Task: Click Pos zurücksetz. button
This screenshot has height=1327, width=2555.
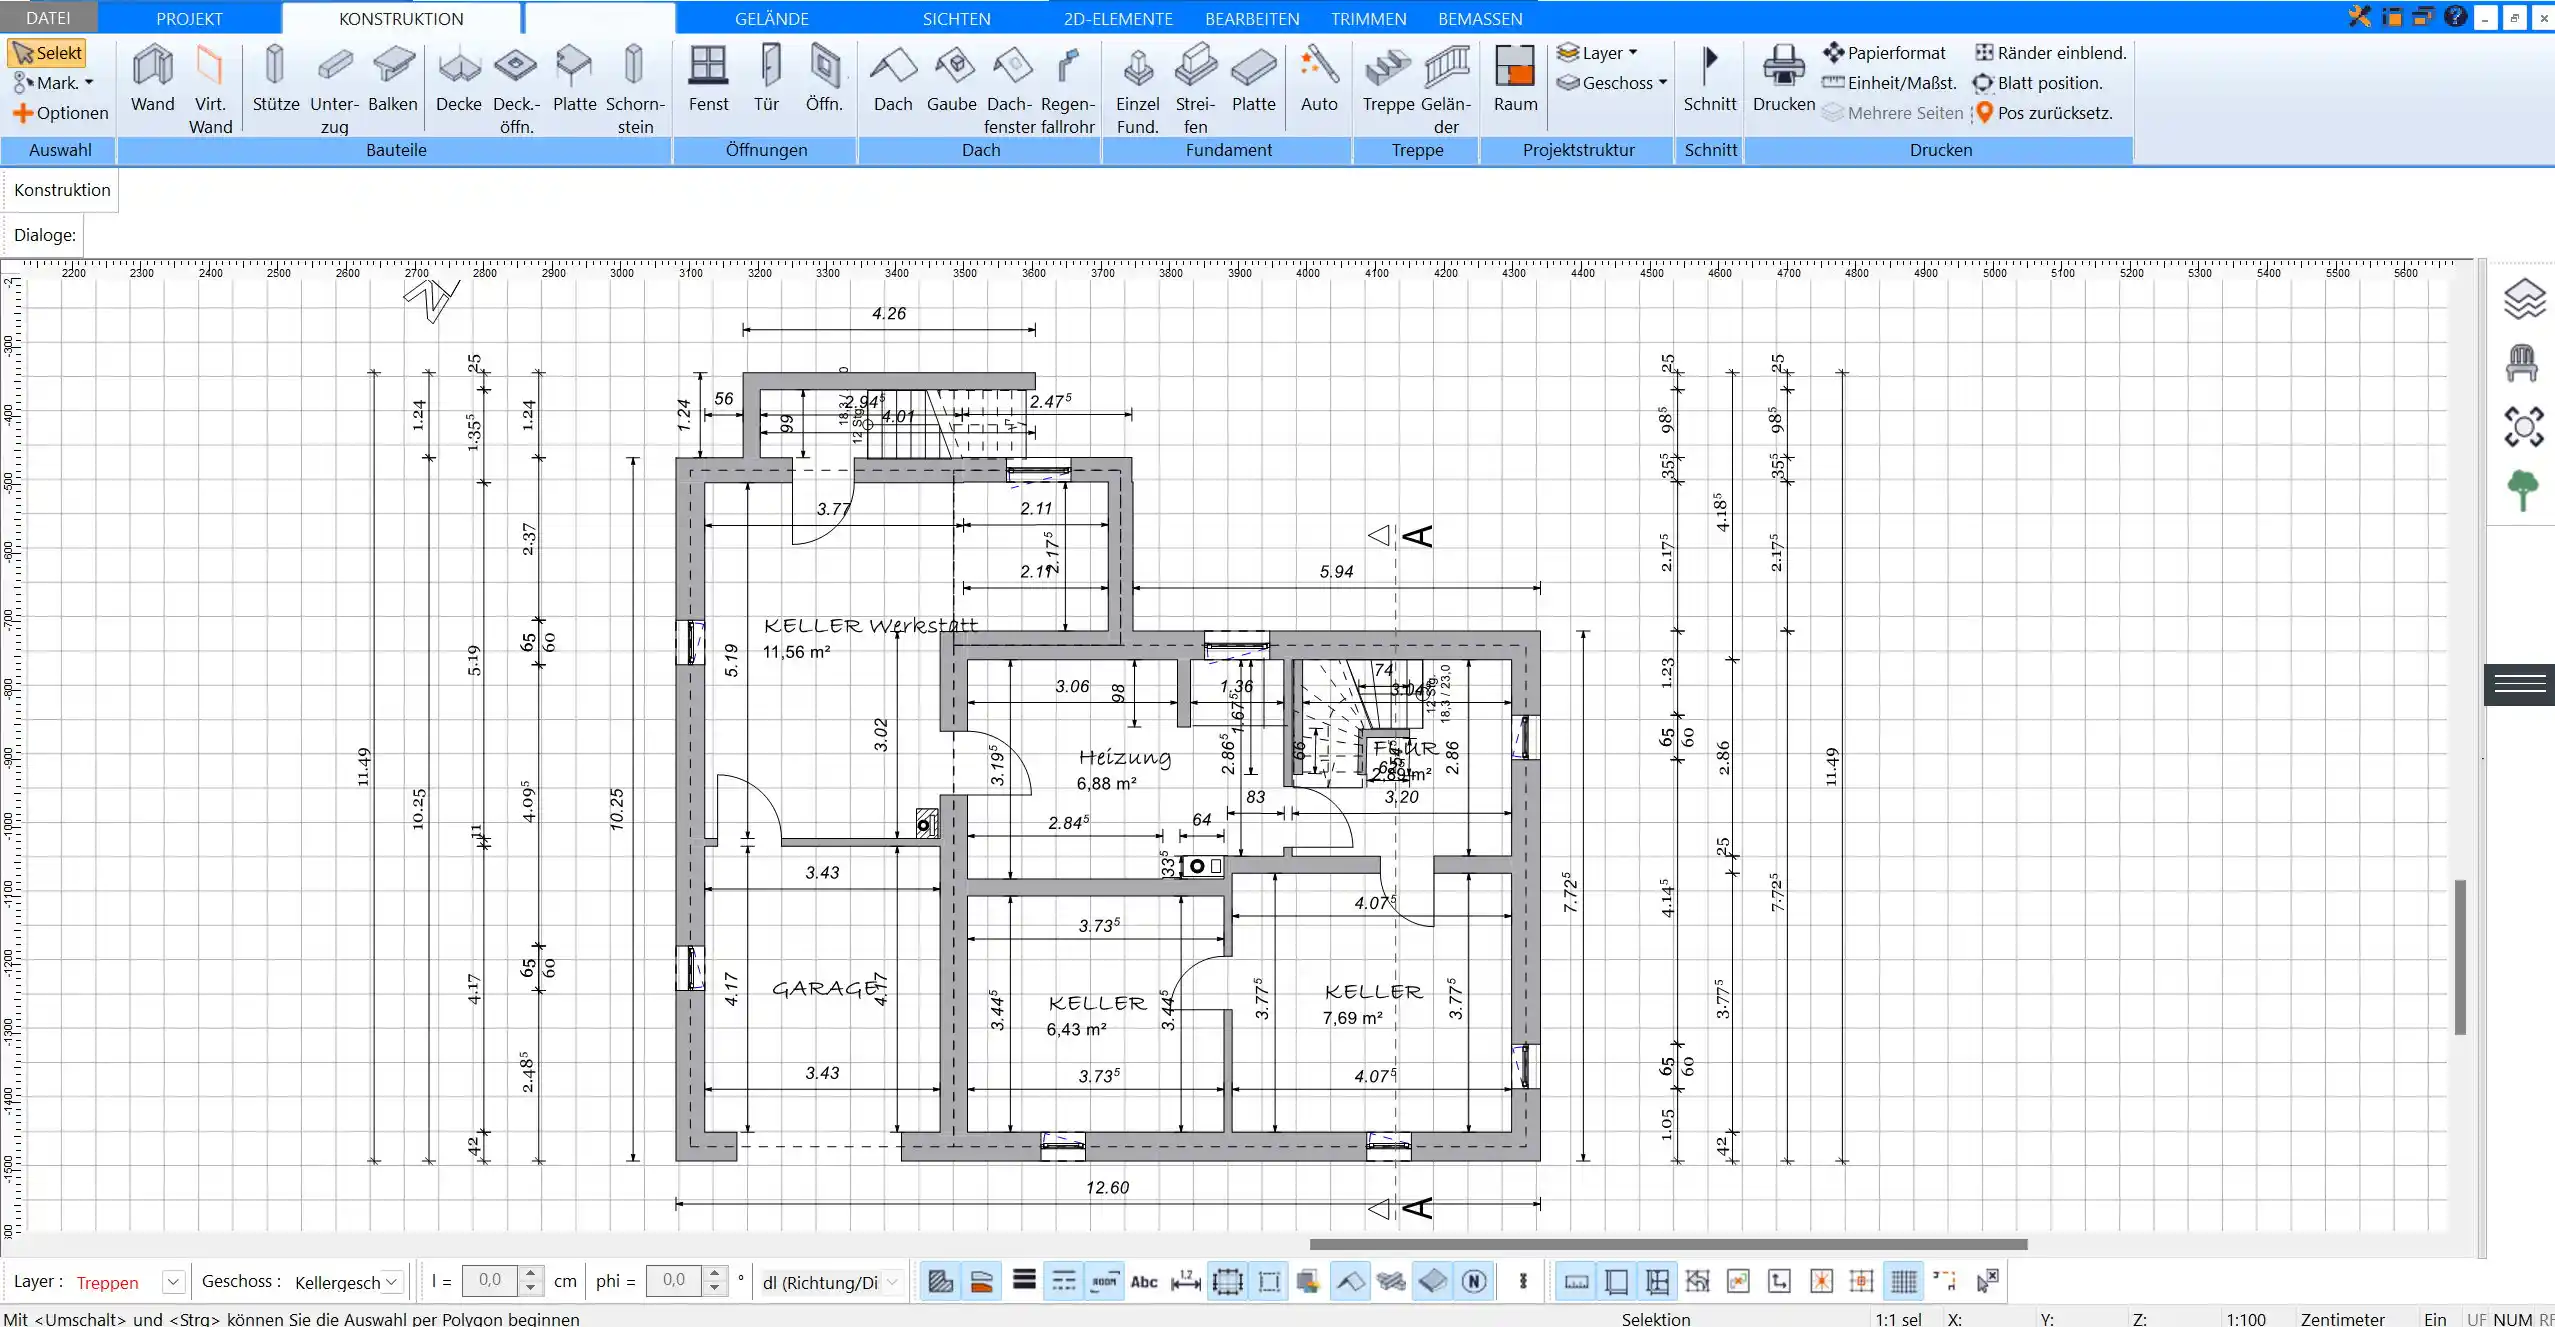Action: pyautogui.click(x=2043, y=113)
